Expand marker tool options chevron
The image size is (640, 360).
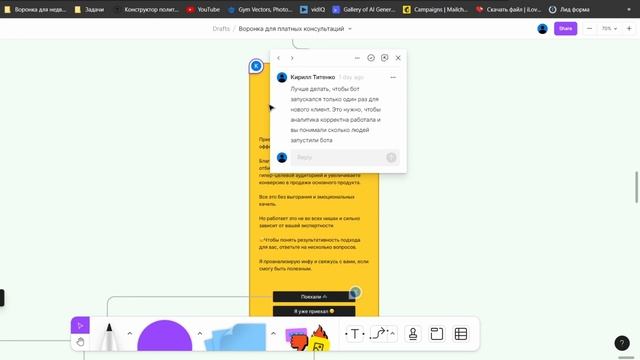click(x=130, y=333)
